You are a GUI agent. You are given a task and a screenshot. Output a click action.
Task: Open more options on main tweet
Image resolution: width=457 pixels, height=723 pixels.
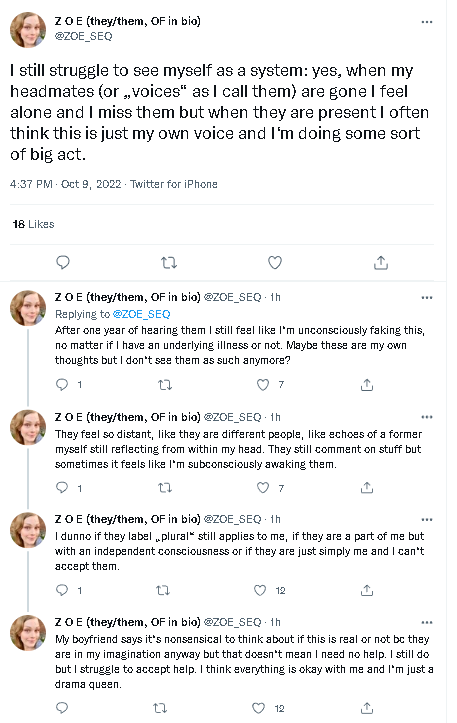(427, 22)
